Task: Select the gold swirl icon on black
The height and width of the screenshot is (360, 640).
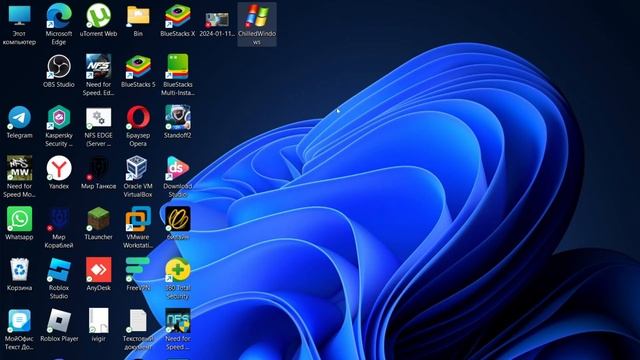Action: click(x=178, y=219)
